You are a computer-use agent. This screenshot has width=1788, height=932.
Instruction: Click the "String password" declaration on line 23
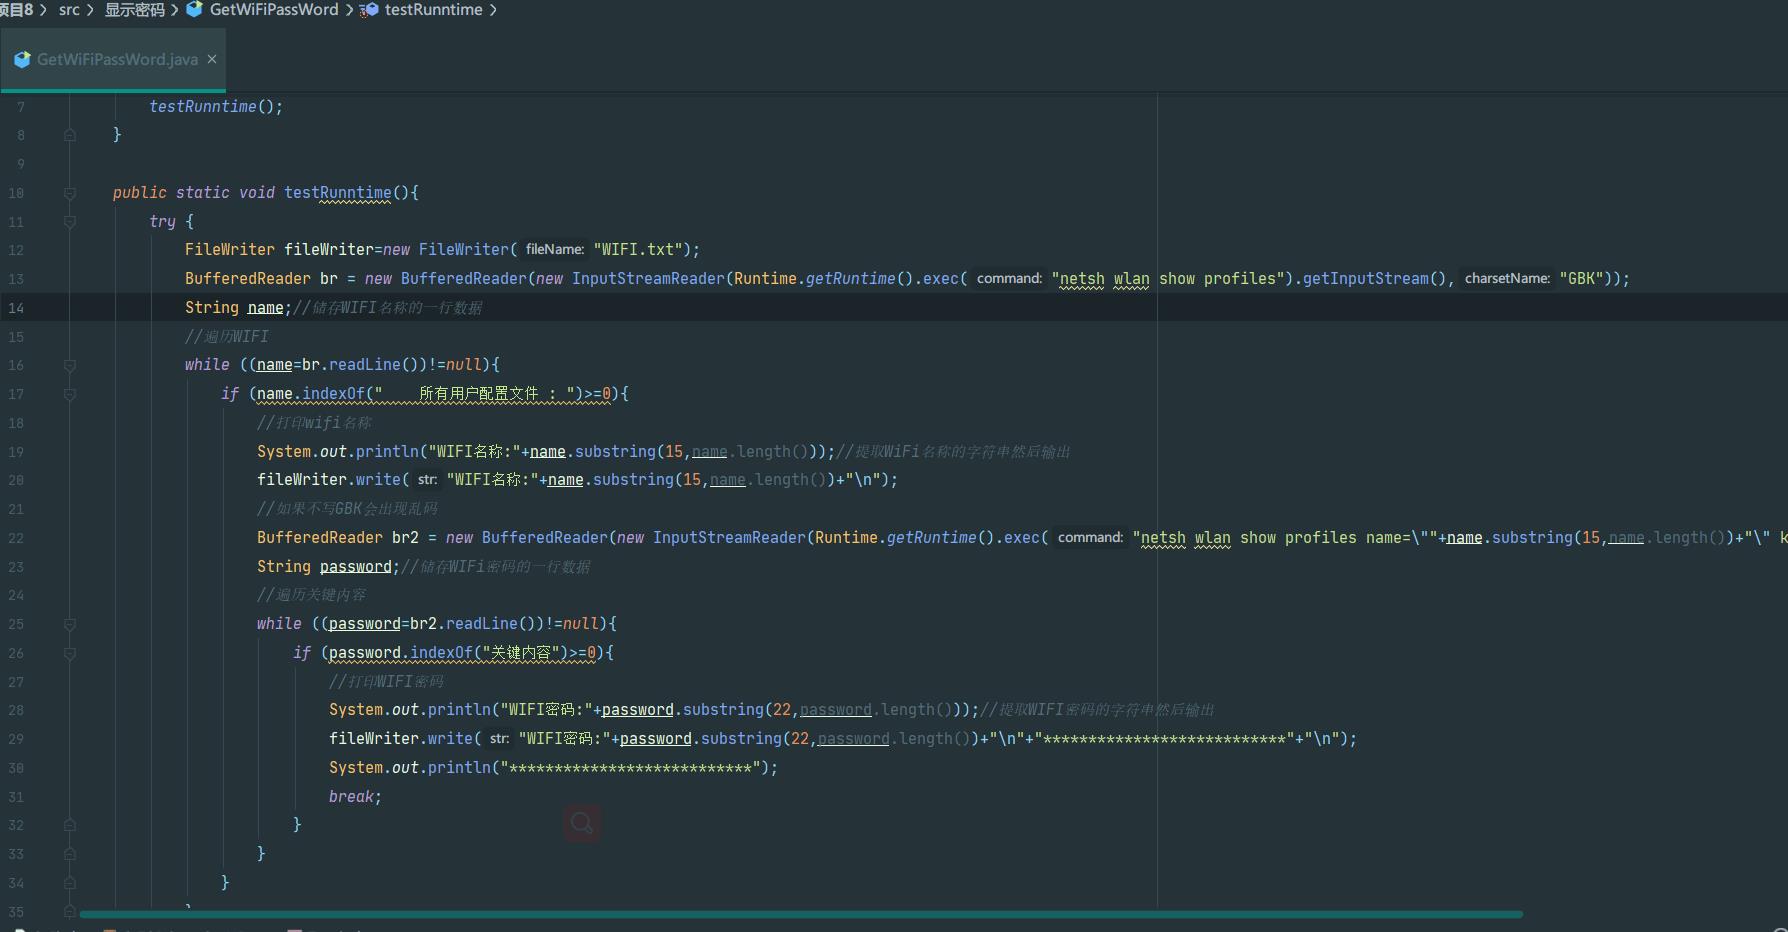click(x=328, y=567)
